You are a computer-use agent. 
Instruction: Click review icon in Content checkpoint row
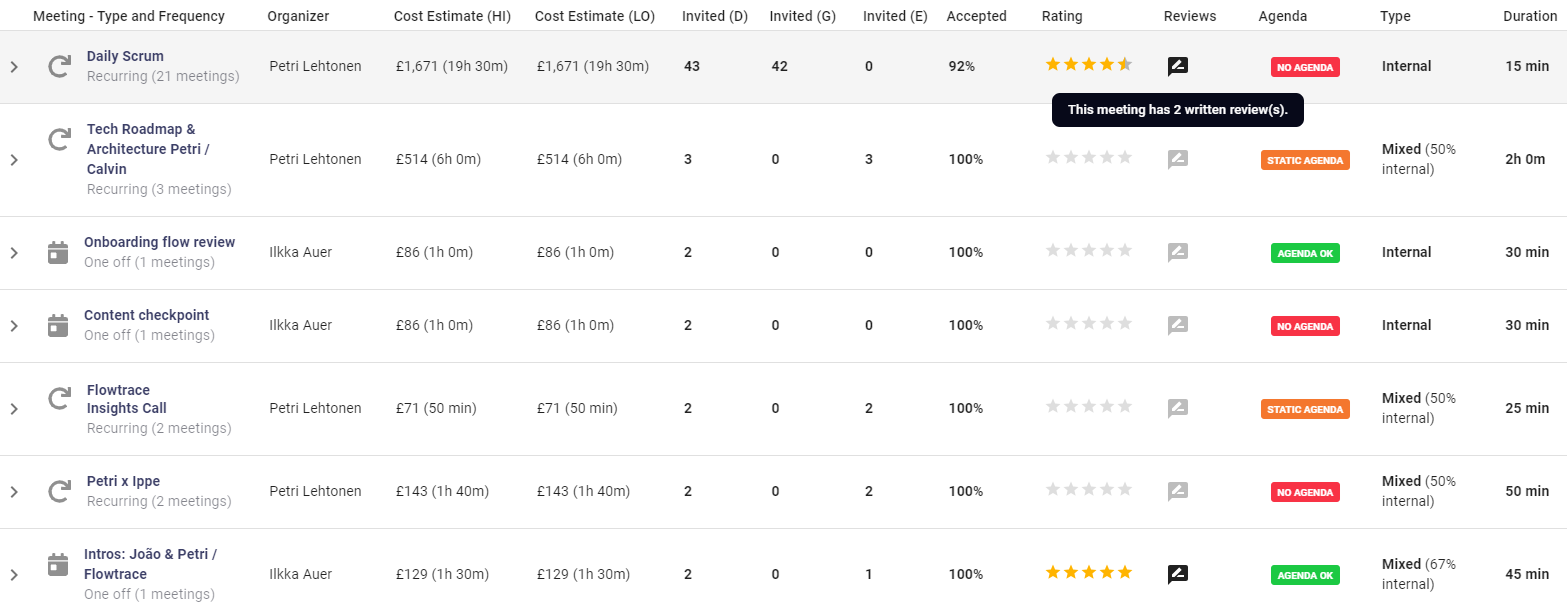(x=1178, y=325)
